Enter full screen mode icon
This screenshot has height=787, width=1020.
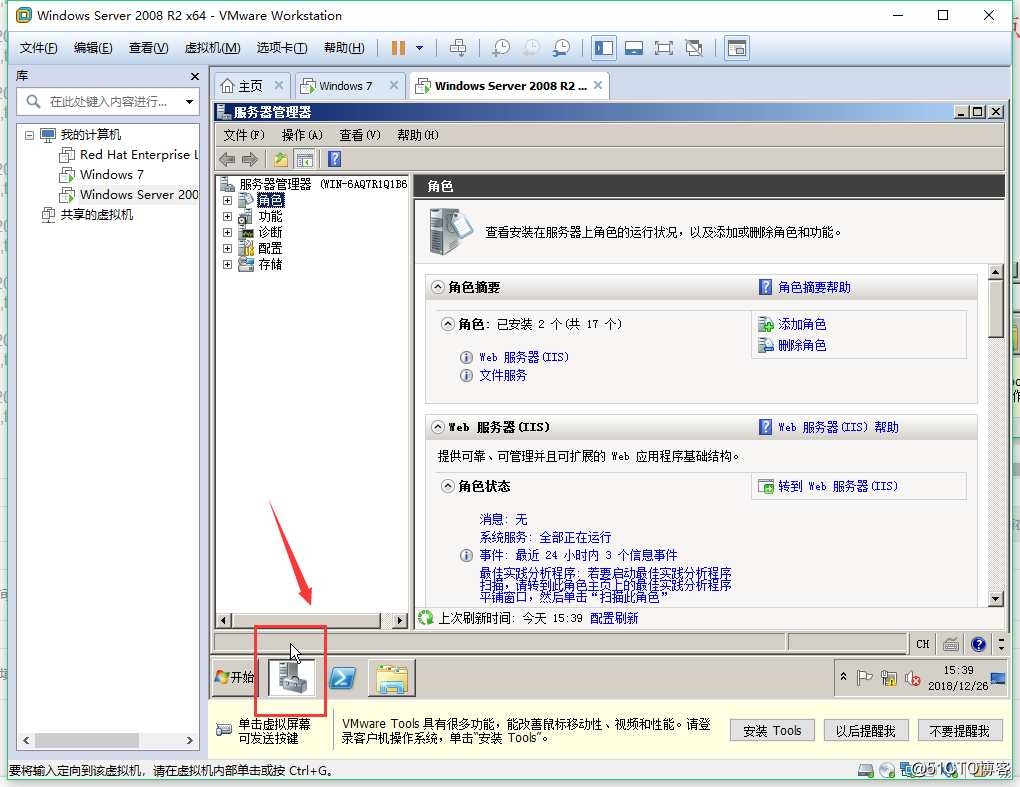click(x=664, y=48)
